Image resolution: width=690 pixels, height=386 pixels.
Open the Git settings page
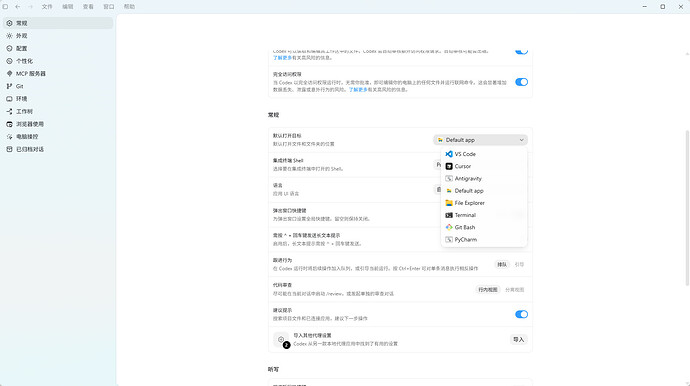click(58, 86)
